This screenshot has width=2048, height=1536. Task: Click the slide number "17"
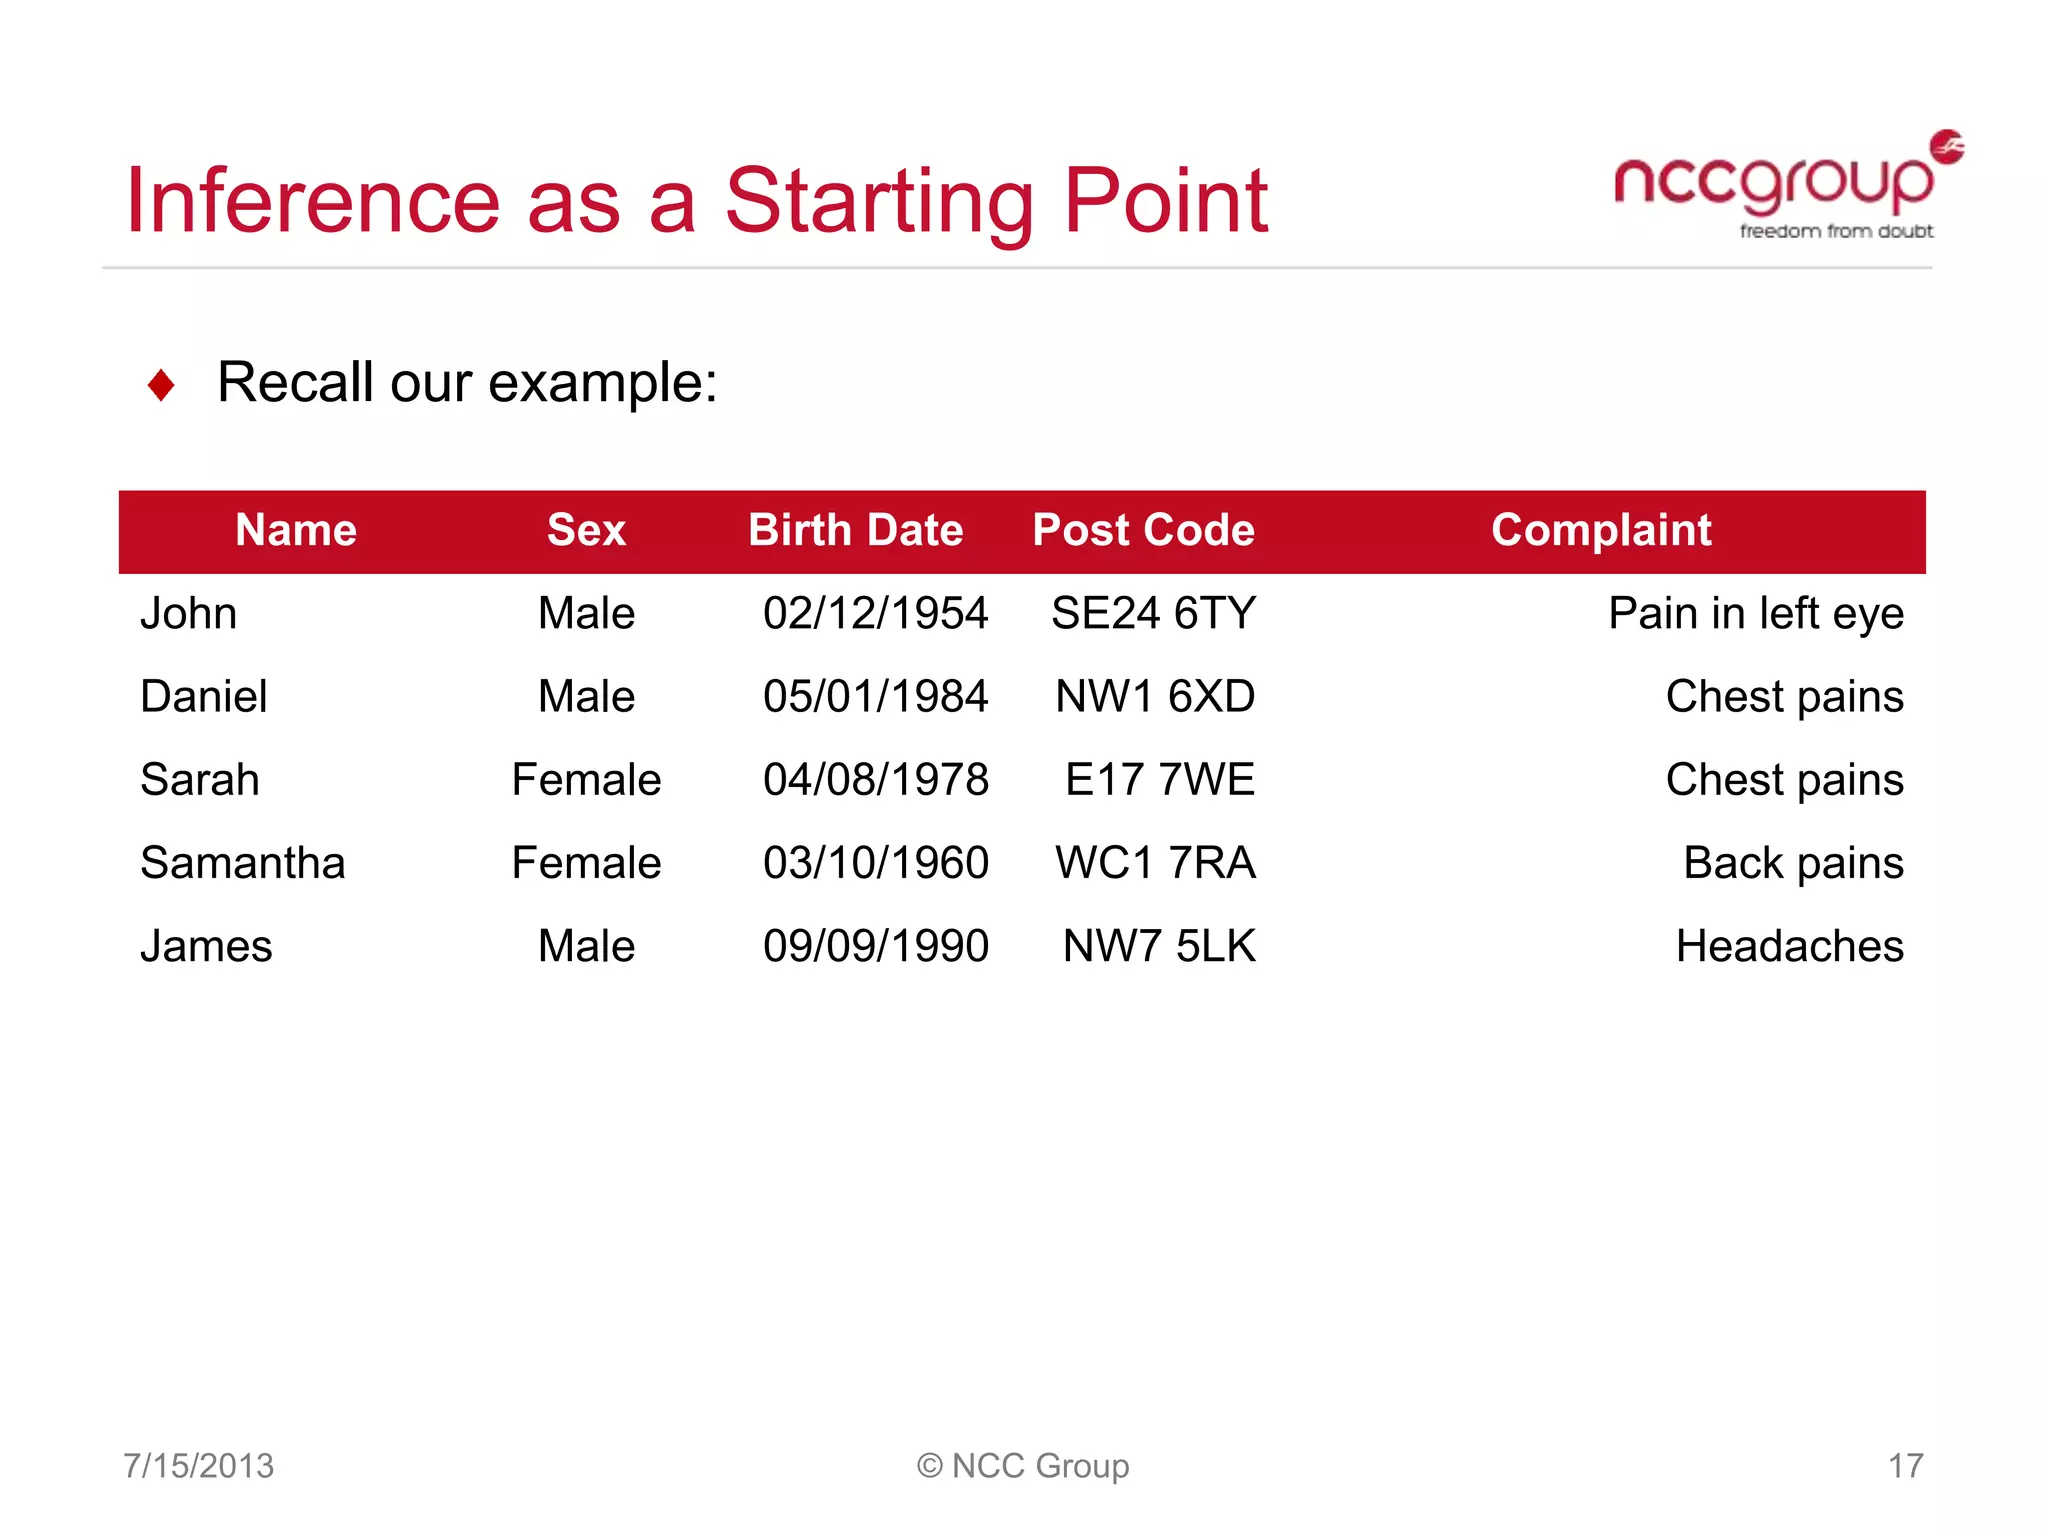pyautogui.click(x=1906, y=1466)
